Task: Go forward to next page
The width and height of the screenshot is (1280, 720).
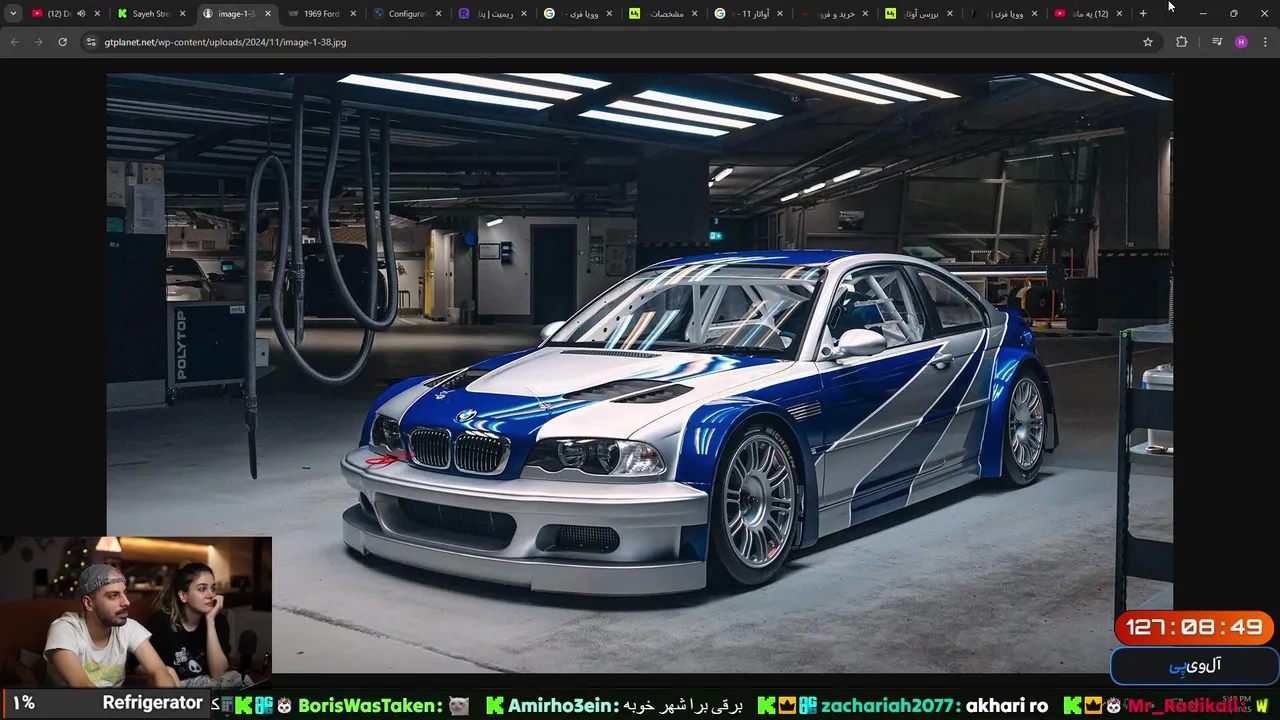Action: click(38, 42)
